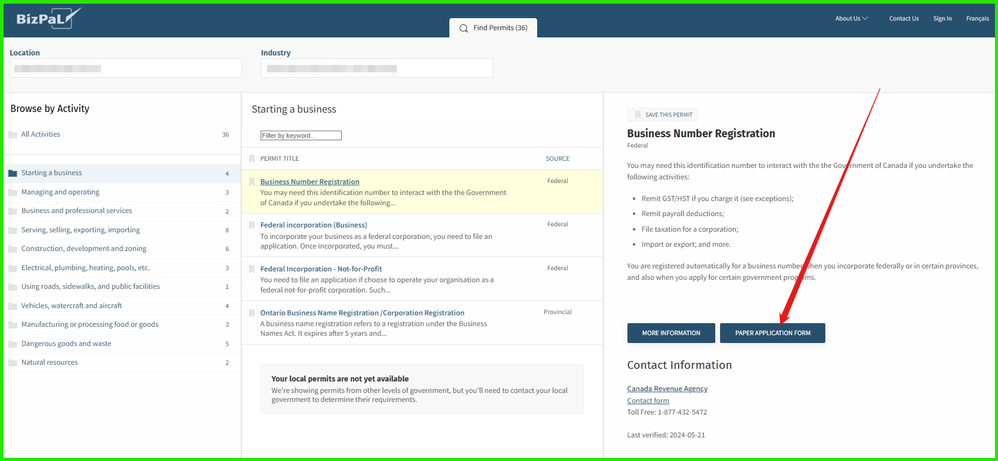Click folder icon next to Dangerous goods and waste
Viewport: 998px width, 461px height.
[x=12, y=343]
